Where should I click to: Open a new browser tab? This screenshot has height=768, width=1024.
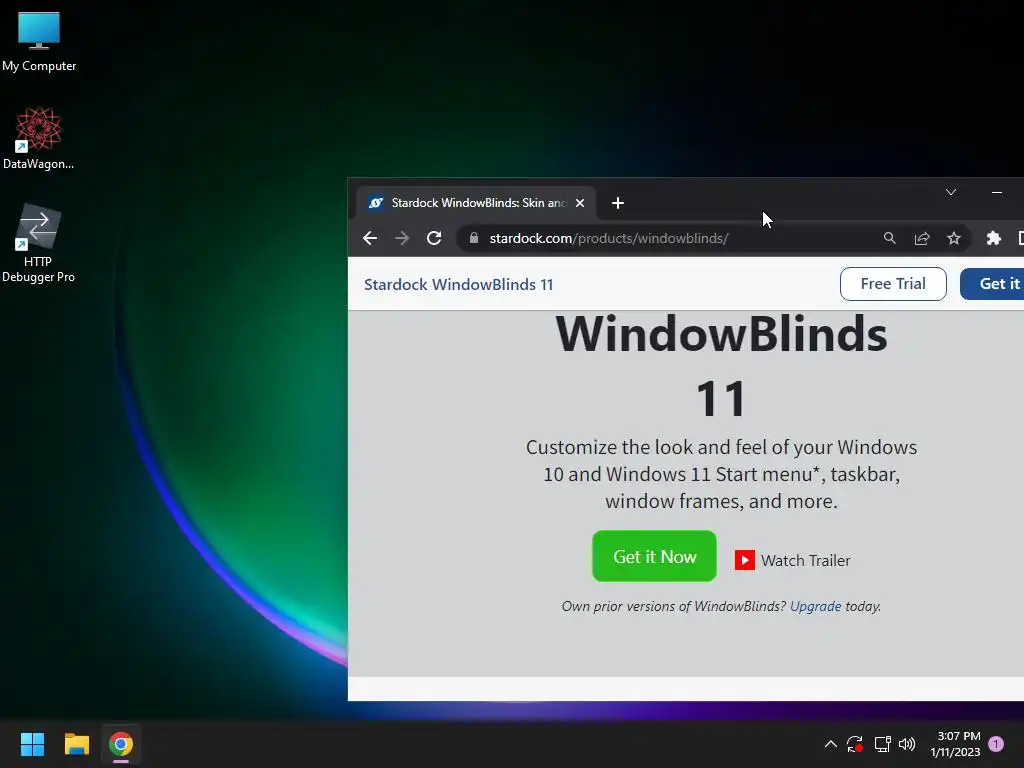tap(618, 203)
